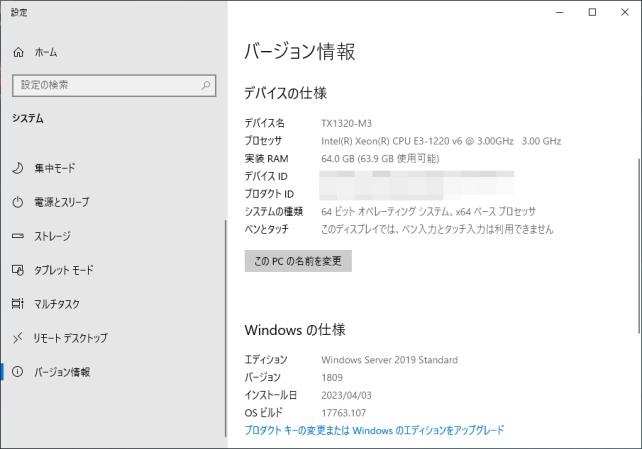Click the システム category heading in sidebar
This screenshot has width=642, height=449.
tap(27, 118)
